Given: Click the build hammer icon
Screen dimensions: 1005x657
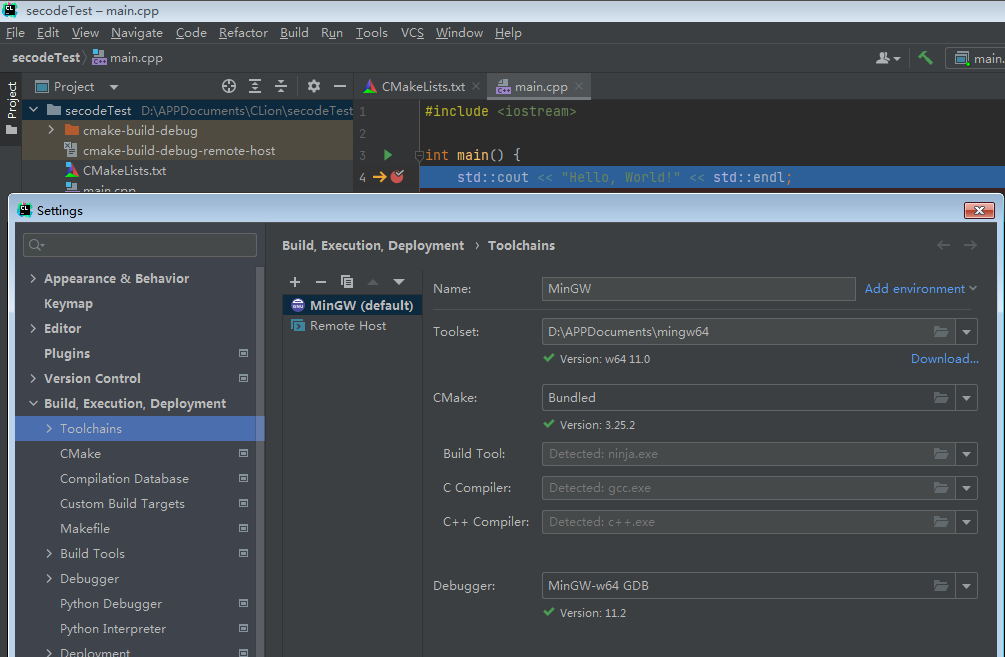Looking at the screenshot, I should pos(925,58).
